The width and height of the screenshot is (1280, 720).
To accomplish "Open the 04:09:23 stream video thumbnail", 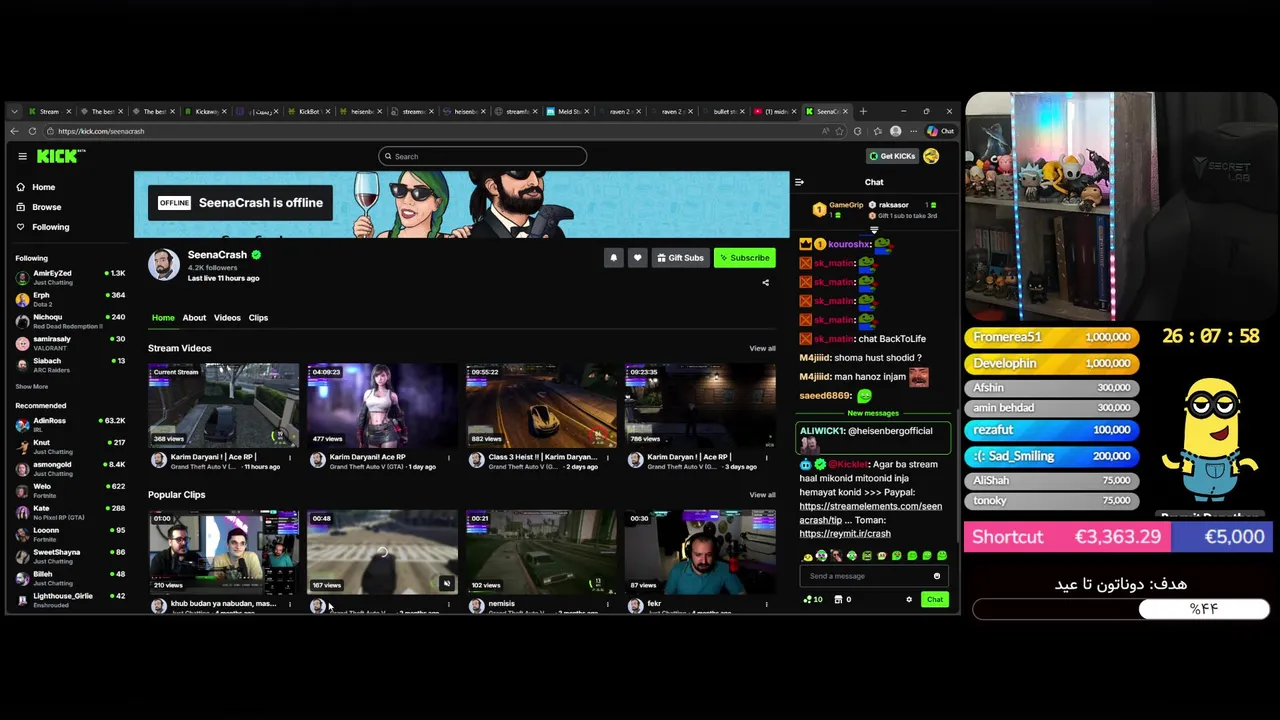I will point(382,405).
